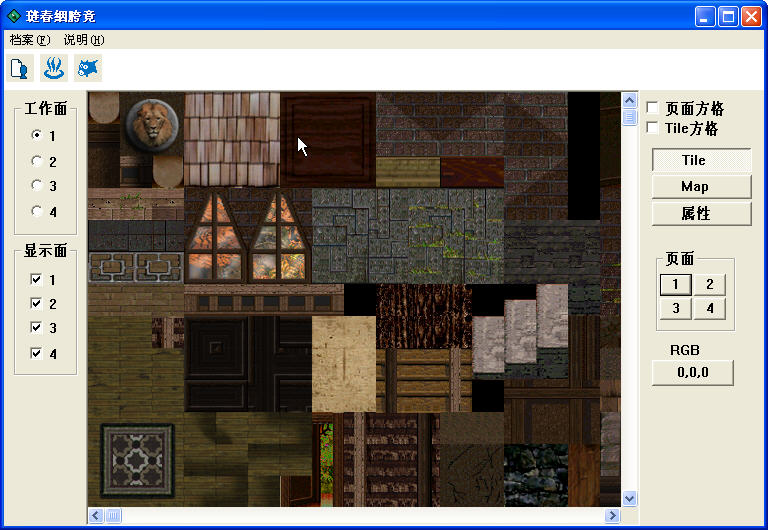Click the Tile button

pyautogui.click(x=701, y=160)
